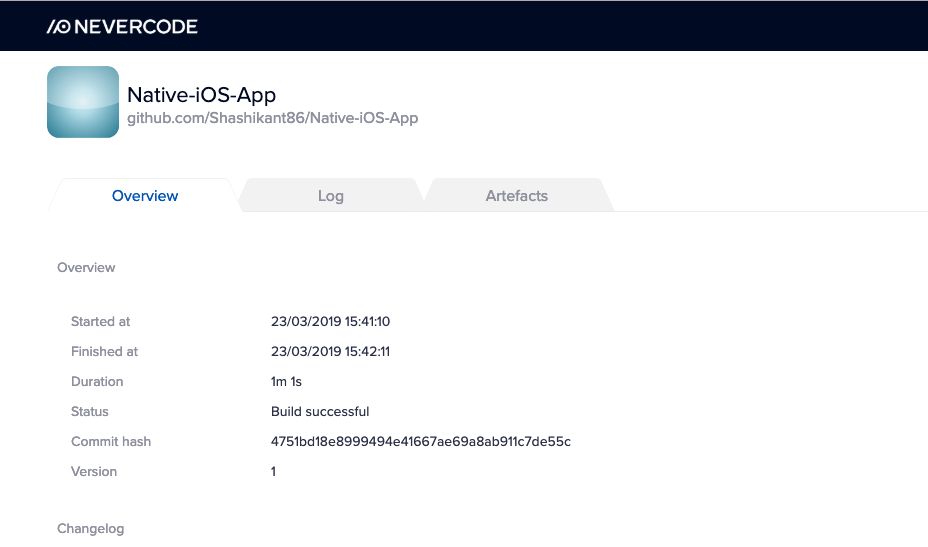This screenshot has width=928, height=547.
Task: Open the Native-iOS-App app icon
Action: [83, 102]
